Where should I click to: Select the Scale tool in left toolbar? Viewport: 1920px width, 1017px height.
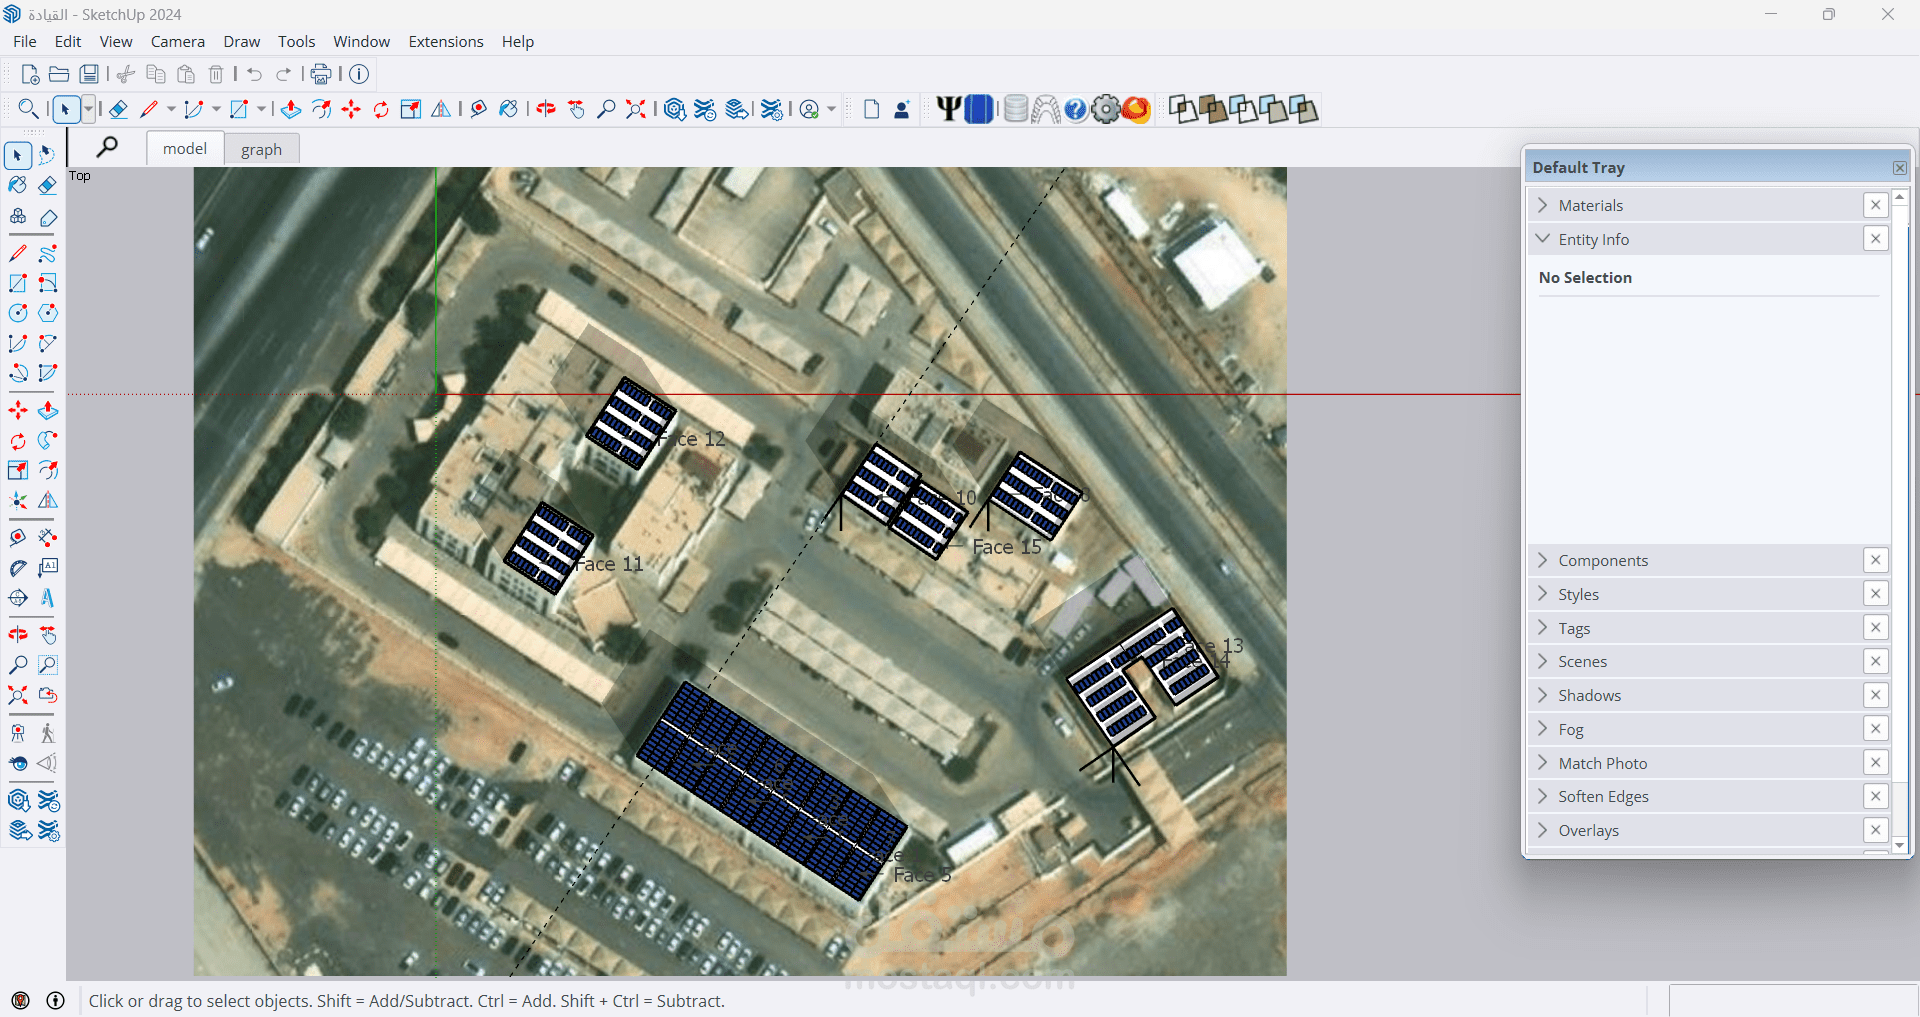coord(18,470)
